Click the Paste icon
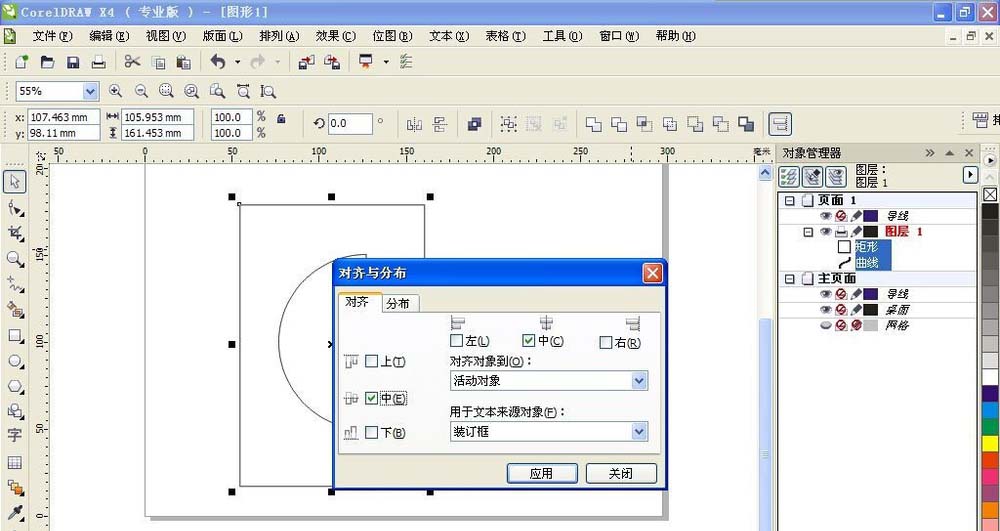Viewport: 1000px width, 531px height. pos(184,62)
